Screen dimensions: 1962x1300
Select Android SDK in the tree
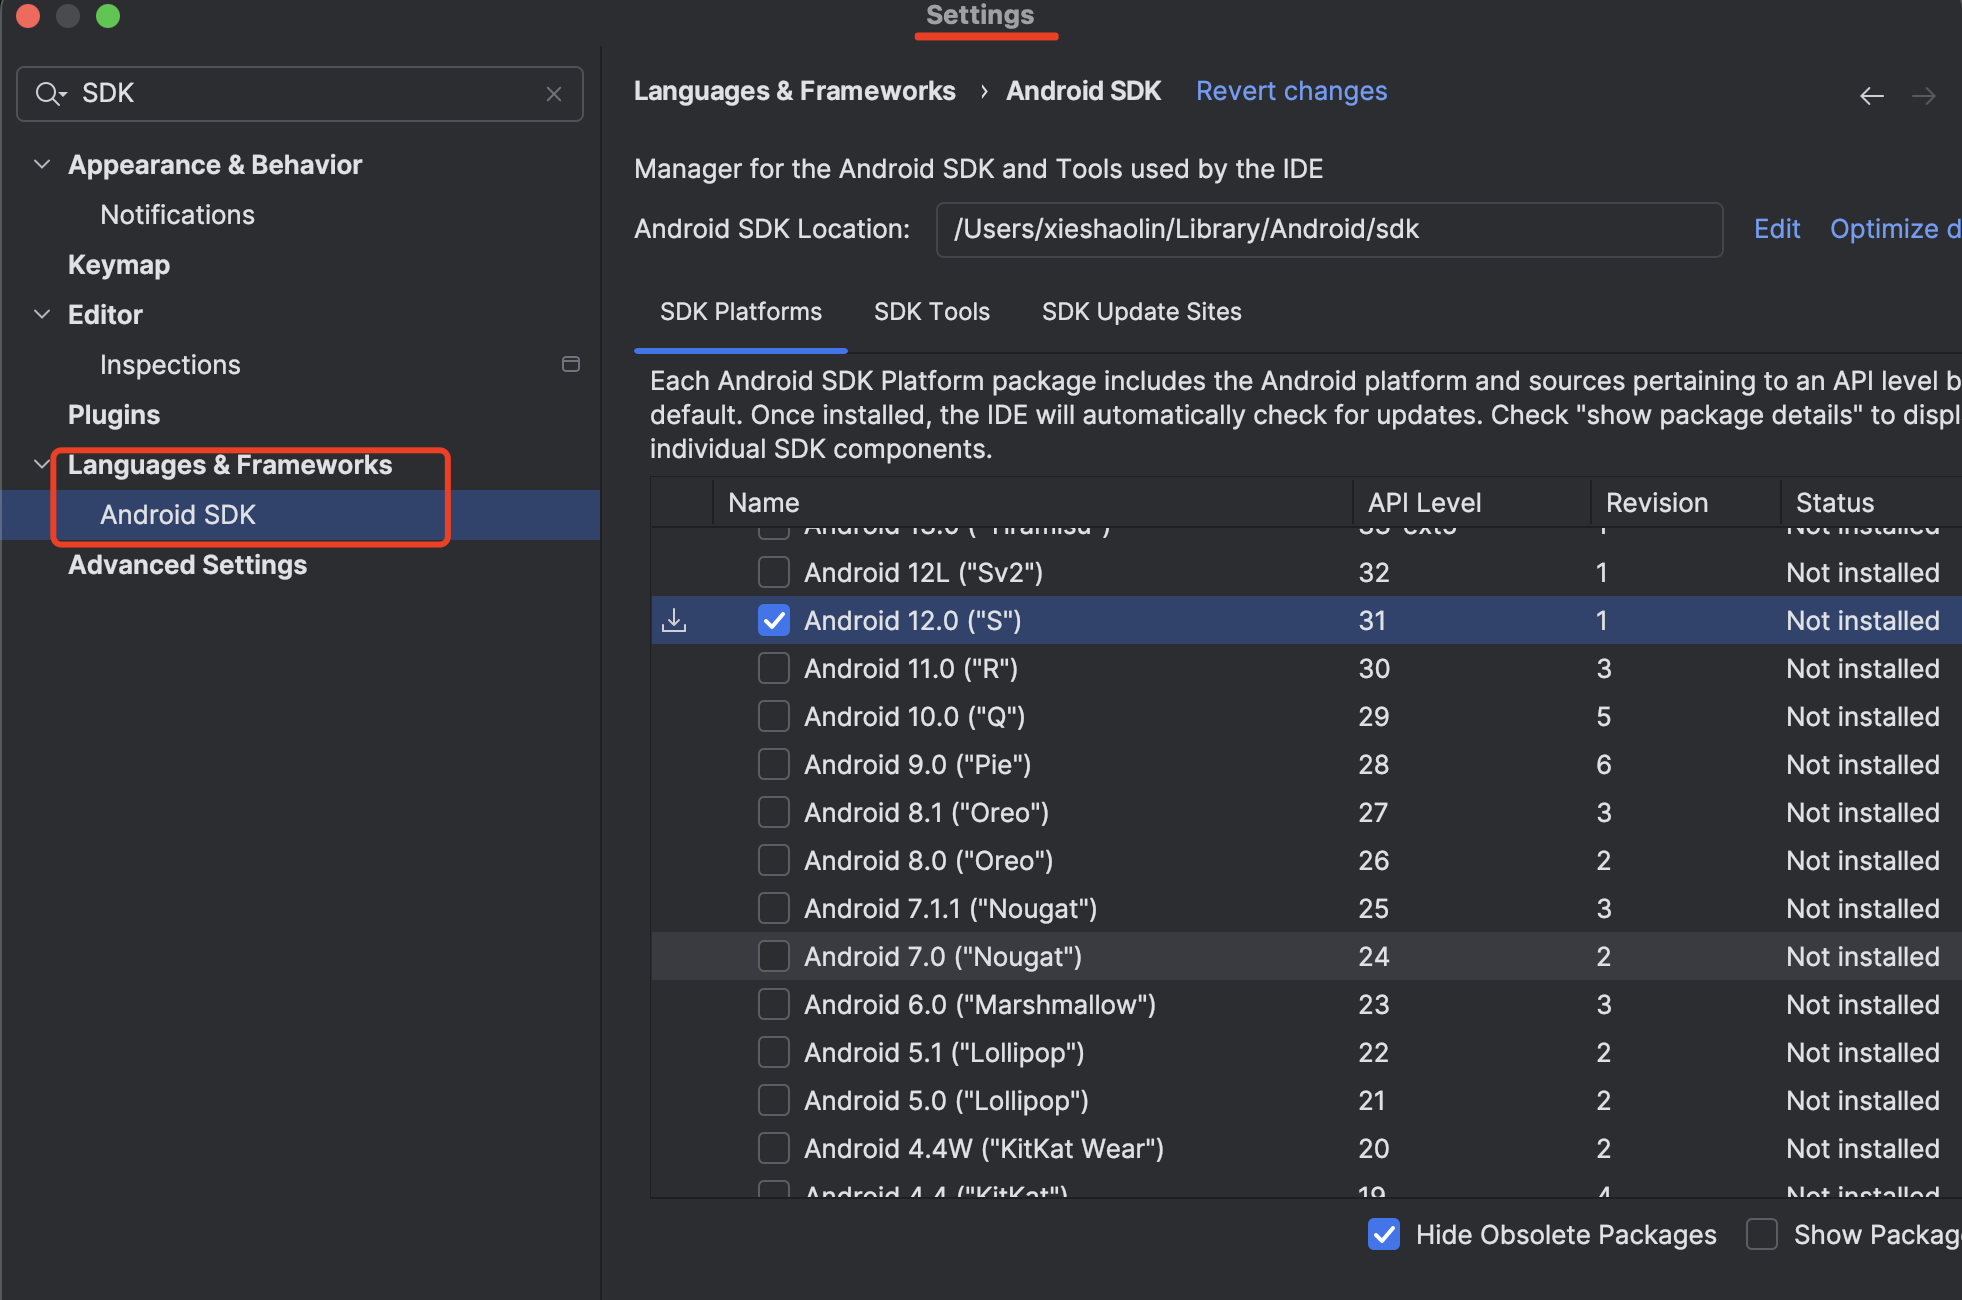[178, 515]
